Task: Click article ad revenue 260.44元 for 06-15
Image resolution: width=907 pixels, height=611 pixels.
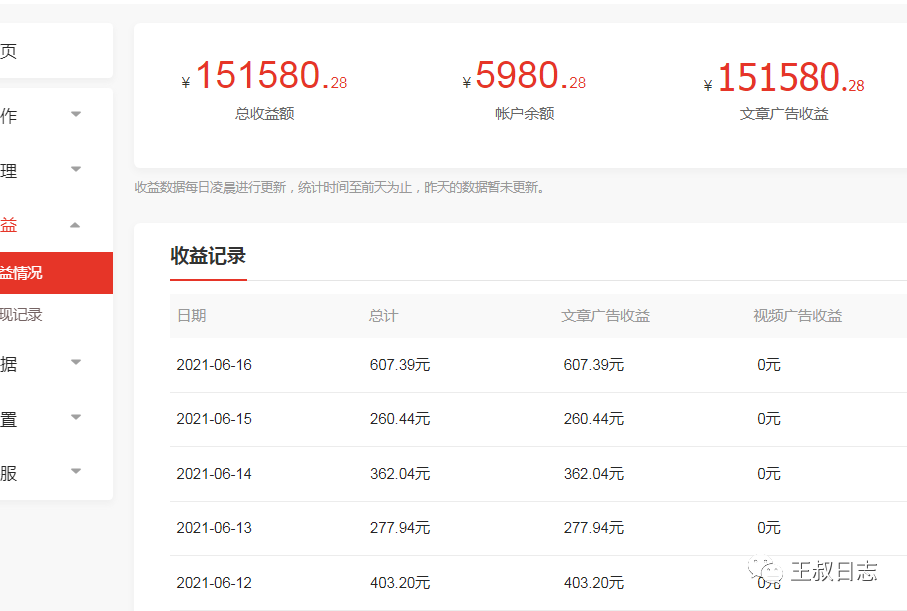Action: point(593,419)
